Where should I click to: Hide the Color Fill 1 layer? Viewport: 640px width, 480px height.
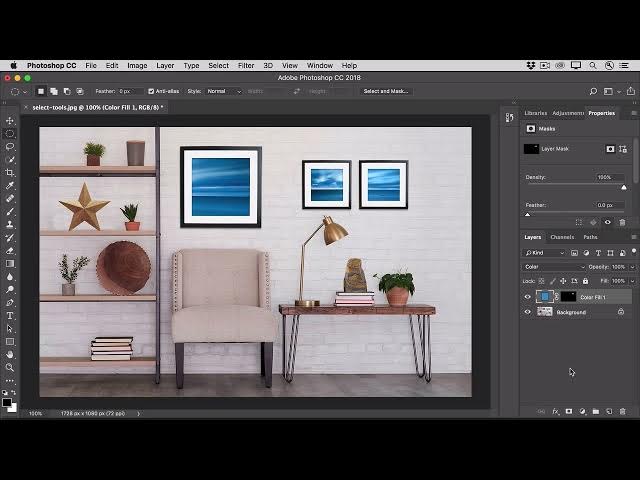(x=528, y=297)
